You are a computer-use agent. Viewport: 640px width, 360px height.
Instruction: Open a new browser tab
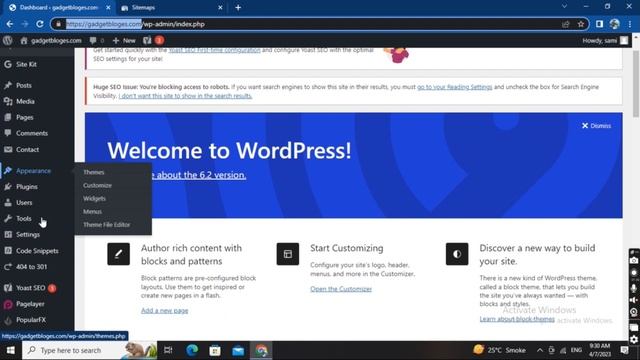click(238, 7)
